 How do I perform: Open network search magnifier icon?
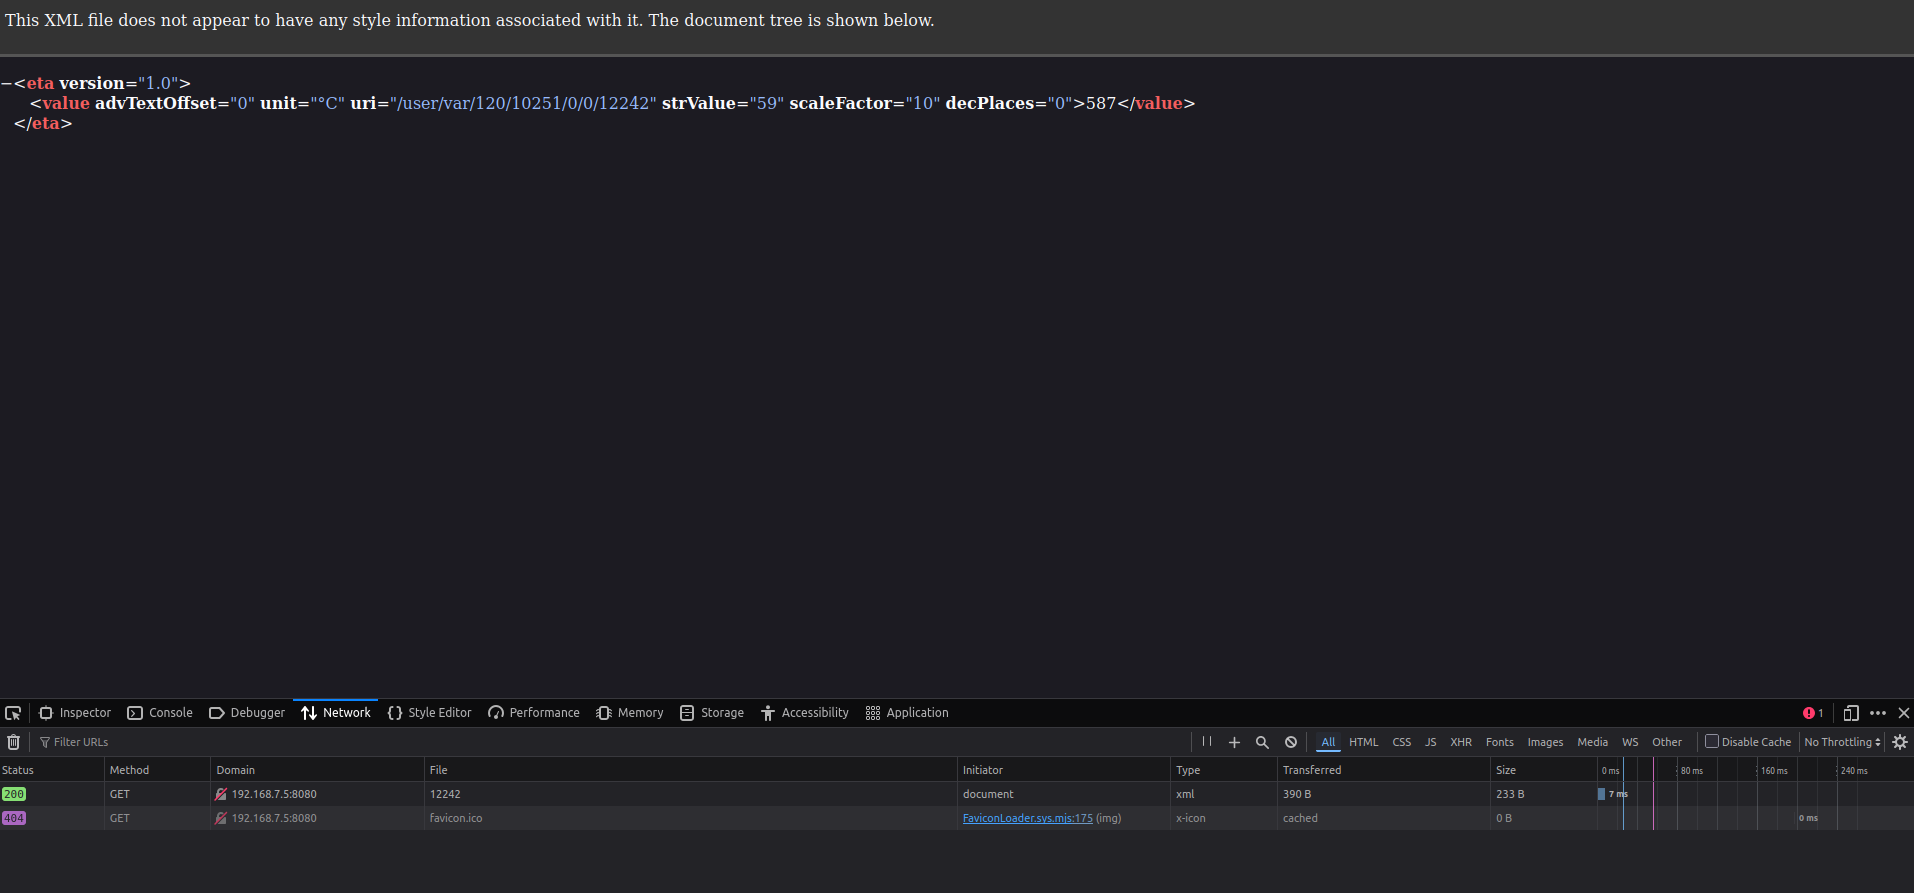pyautogui.click(x=1262, y=742)
